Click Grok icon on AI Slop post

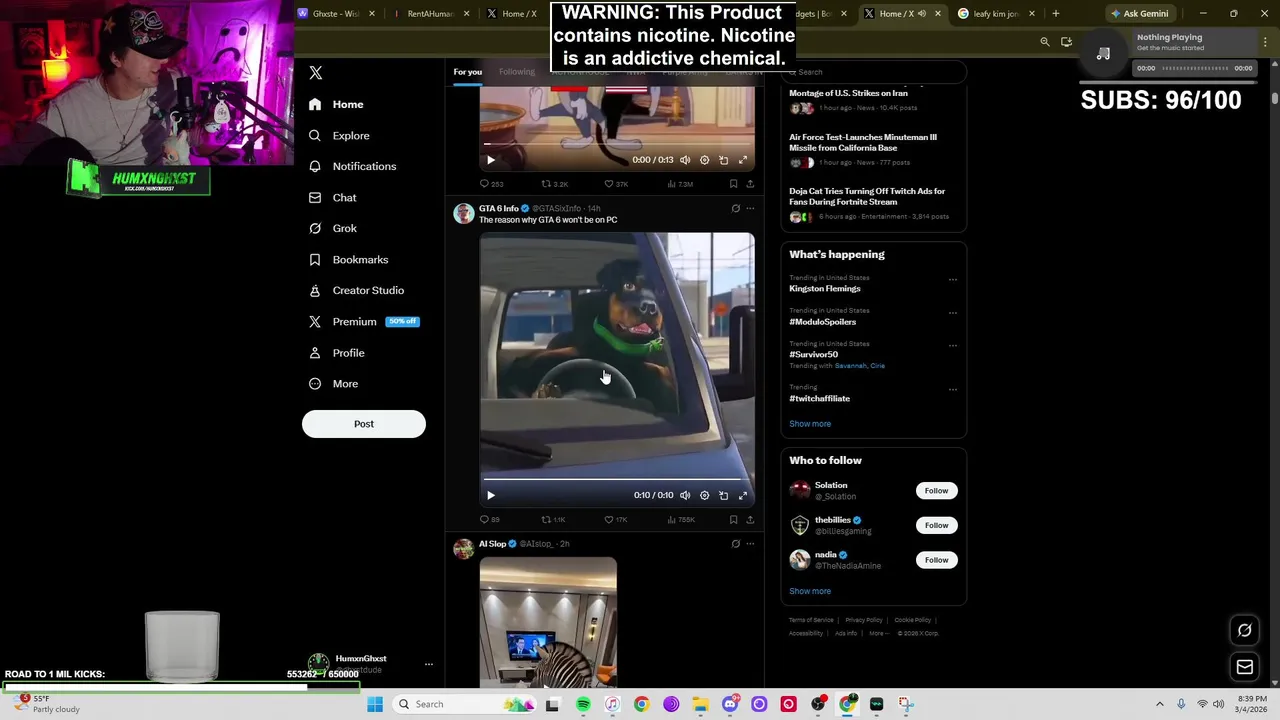[x=736, y=544]
